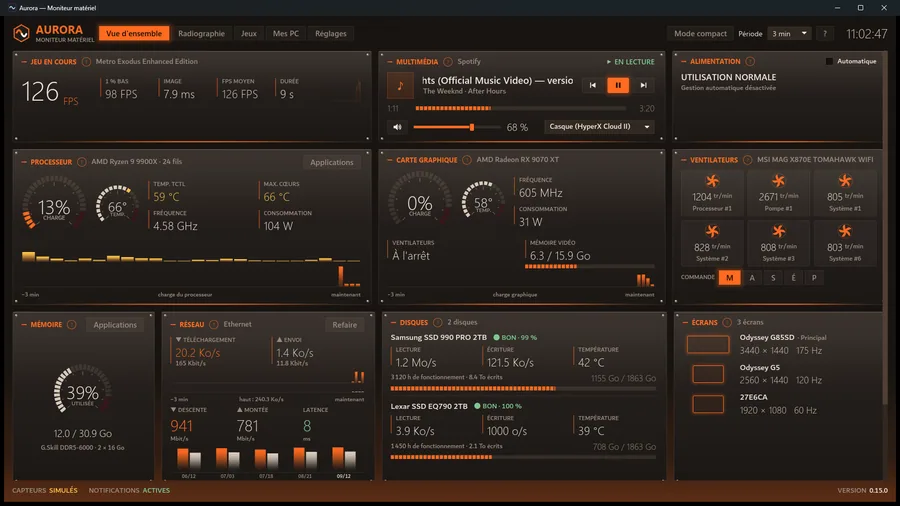900x506 pixels.
Task: Collapse the Mémoire panel
Action: [24, 325]
